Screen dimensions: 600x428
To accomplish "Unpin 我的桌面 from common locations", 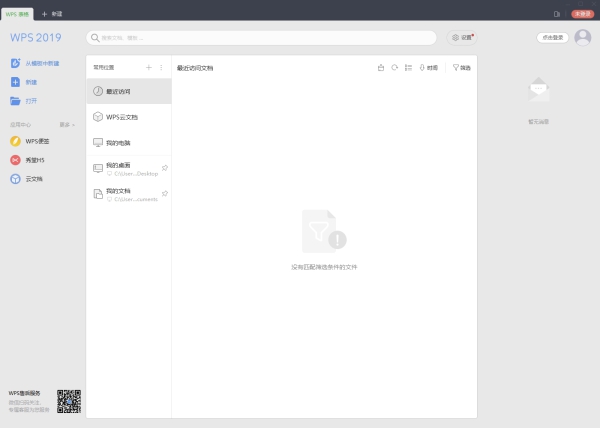I will tap(164, 168).
